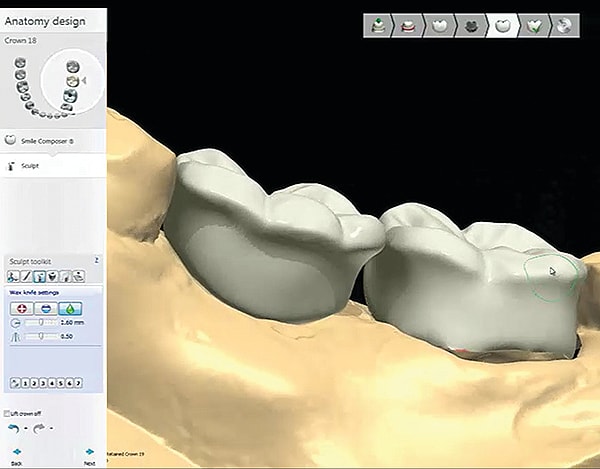Click the undo arrow
600x469 pixels.
14,428
